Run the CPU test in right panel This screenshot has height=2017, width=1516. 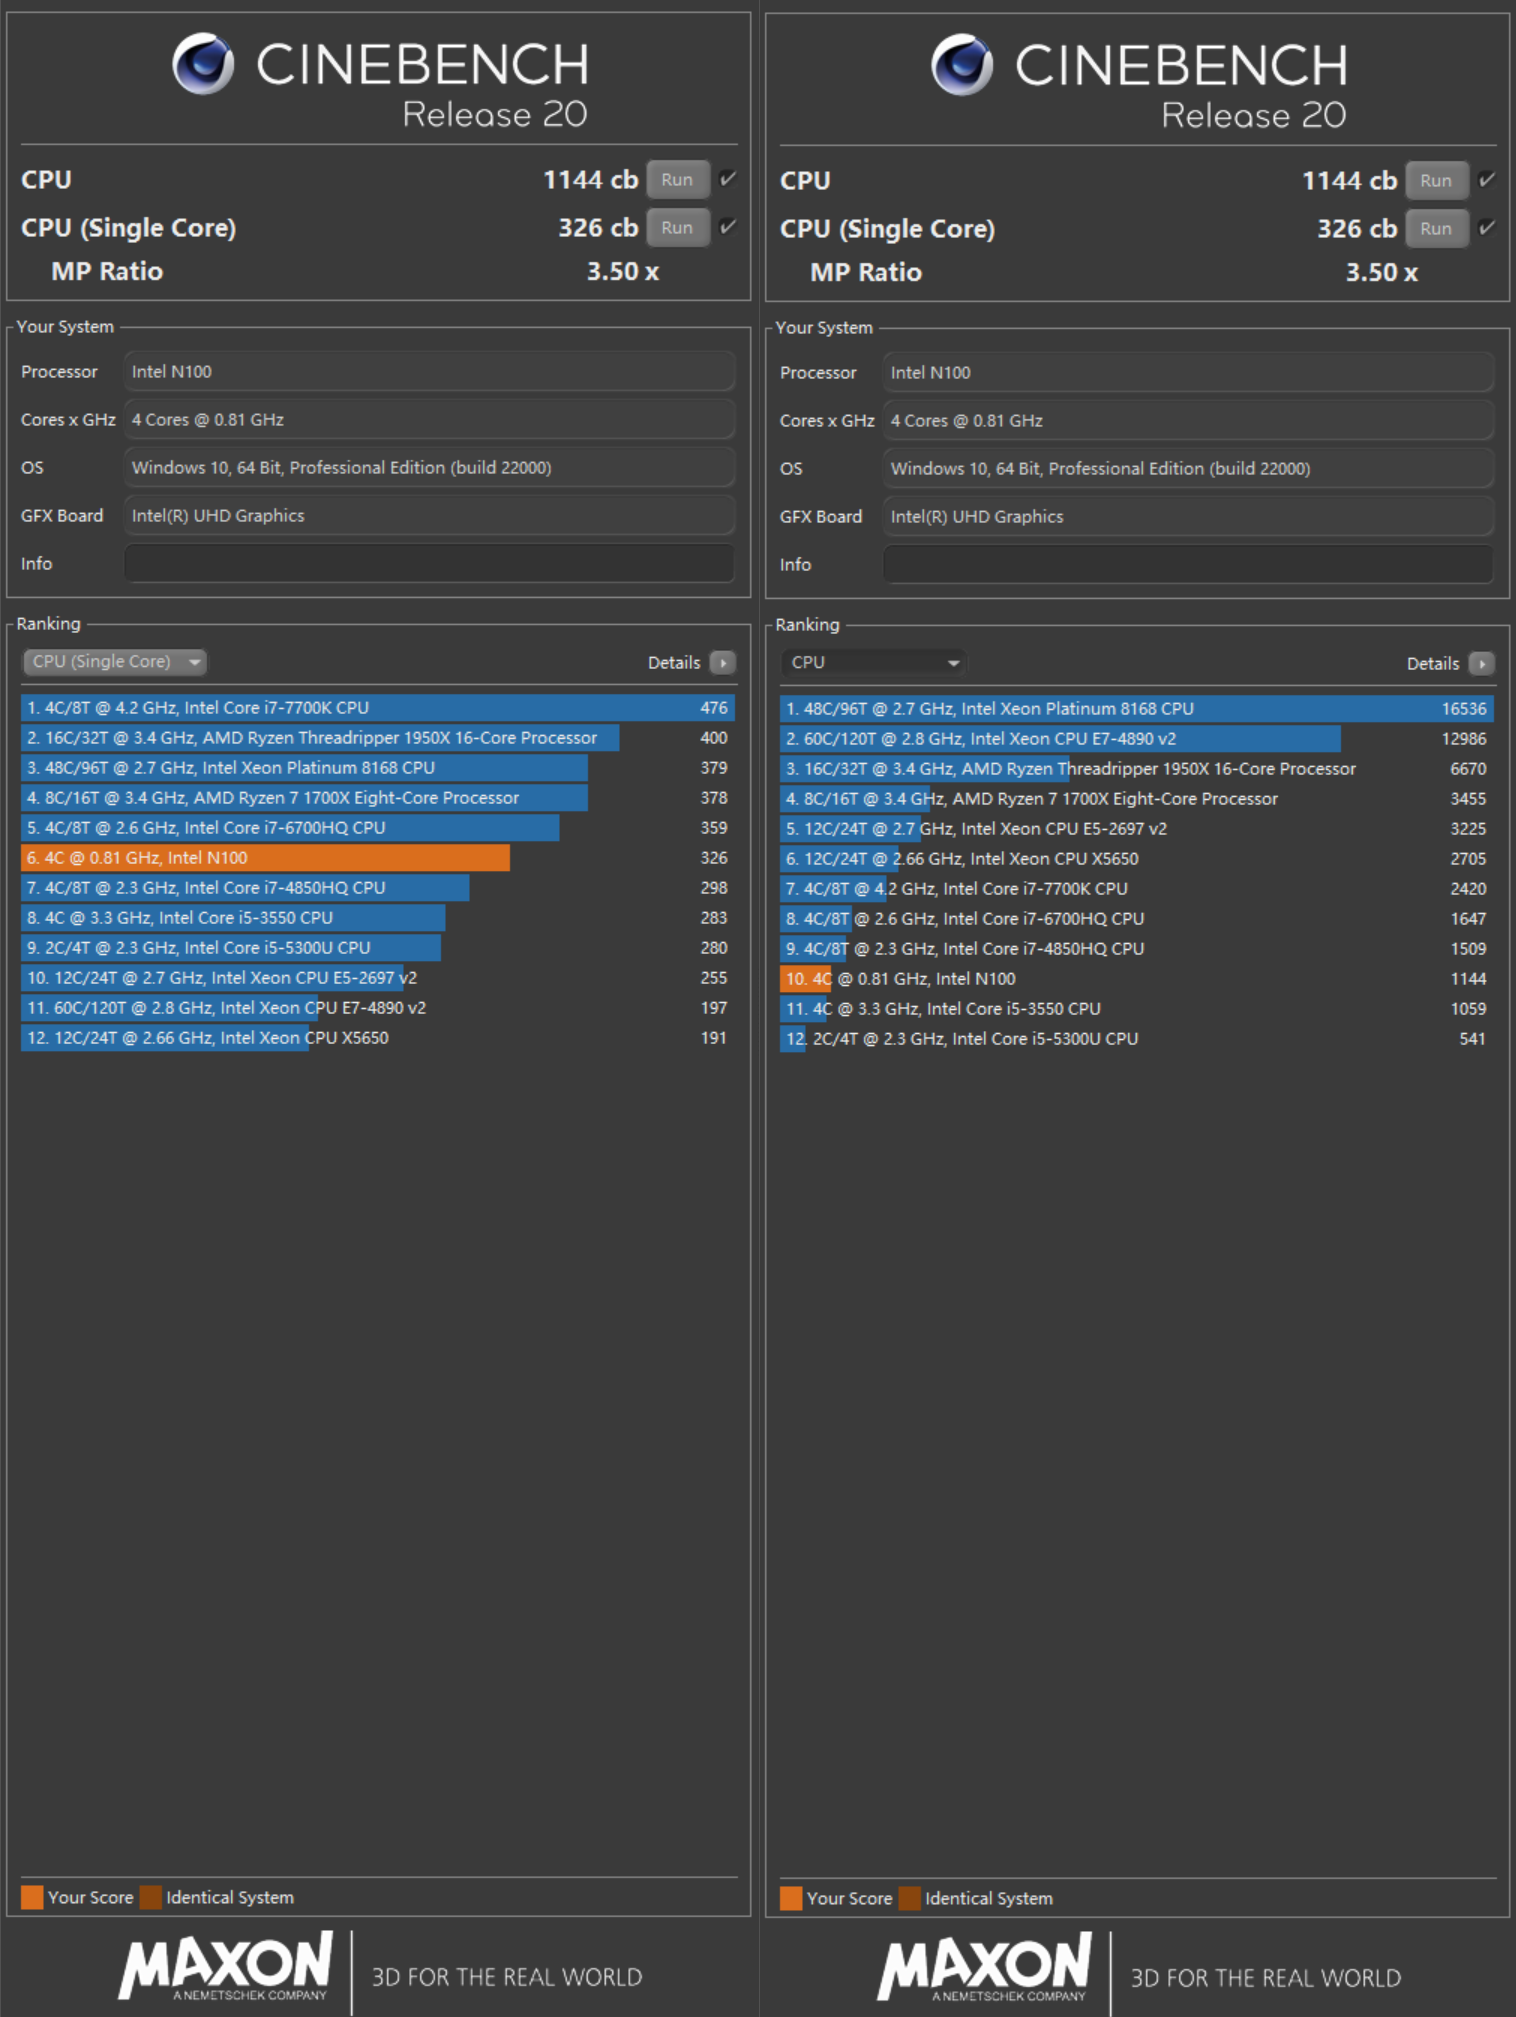point(1436,181)
